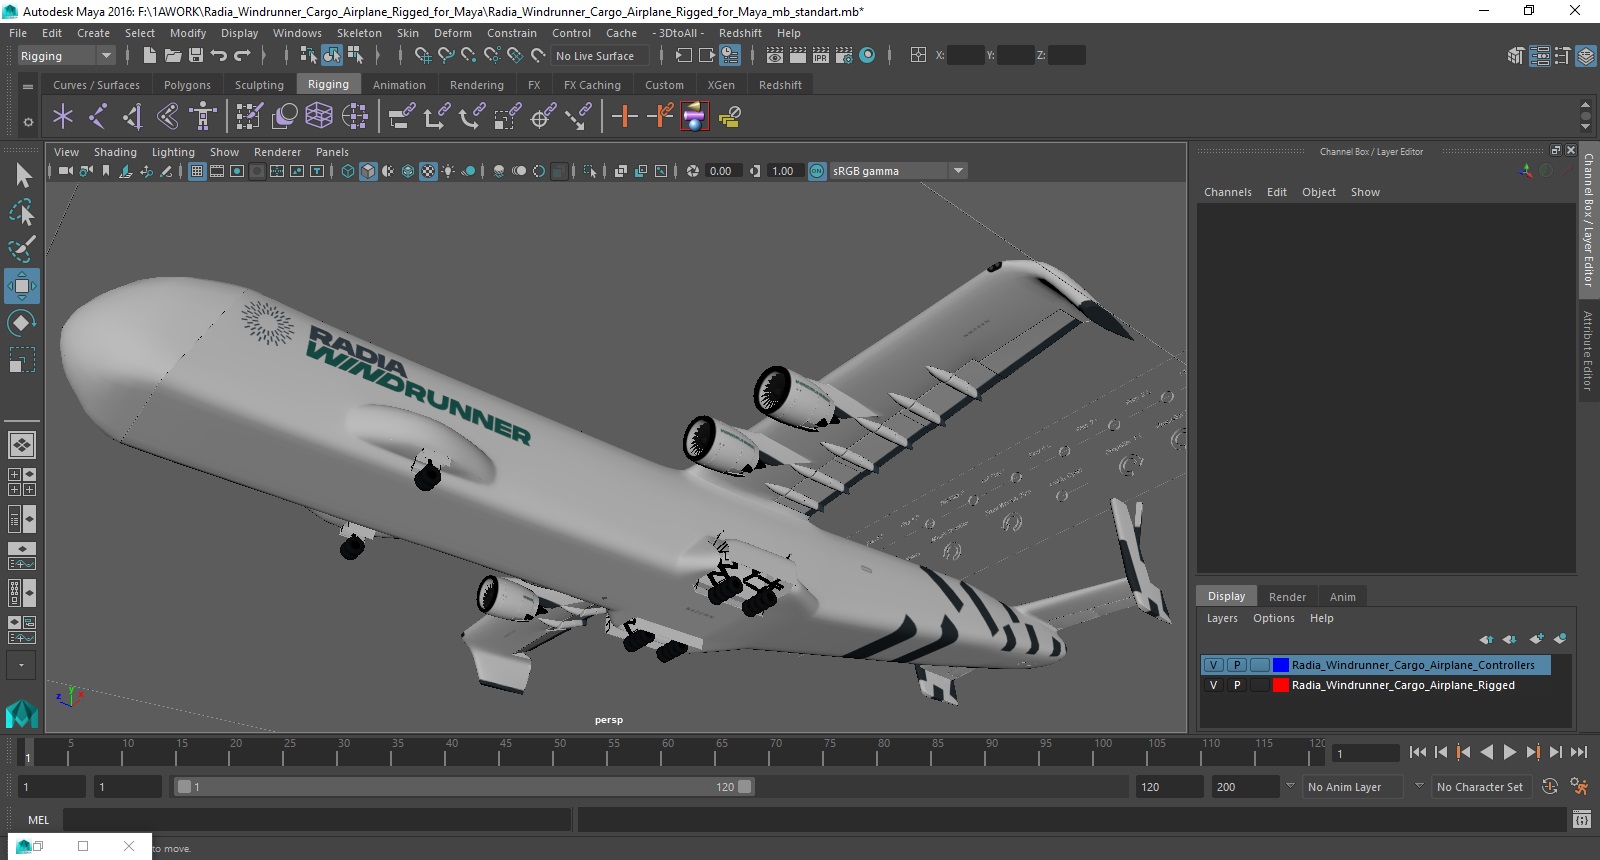Screen dimensions: 1600x860
Task: Click the Open Scene folder icon
Action: [172, 56]
